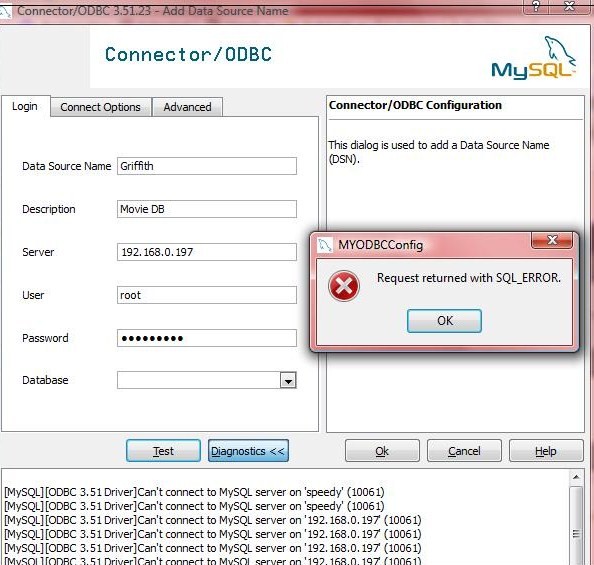The height and width of the screenshot is (565, 594).
Task: Click the Data Source Name field containing Griffith
Action: coord(207,166)
